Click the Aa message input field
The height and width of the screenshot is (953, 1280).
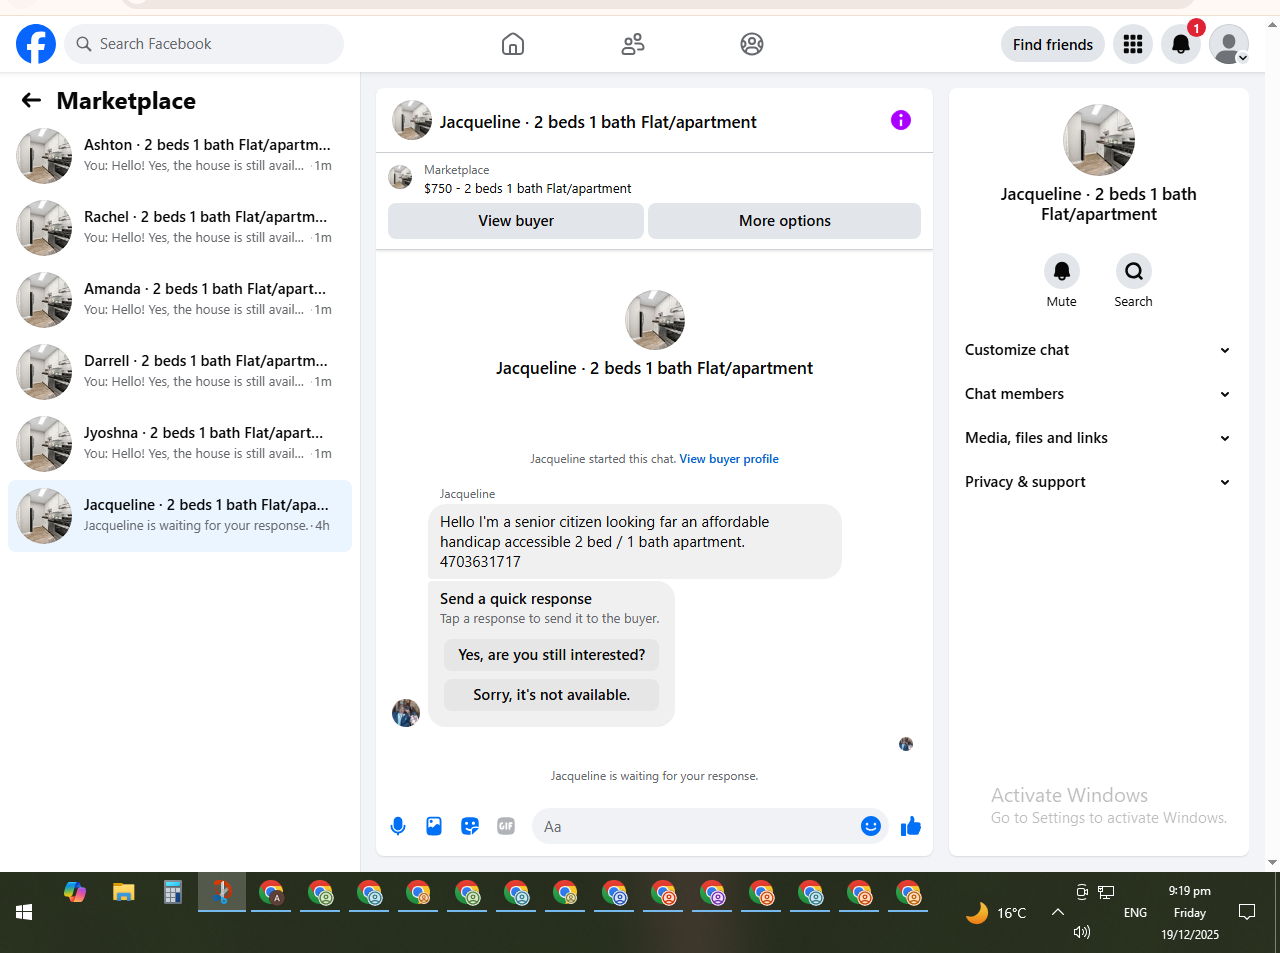(696, 826)
